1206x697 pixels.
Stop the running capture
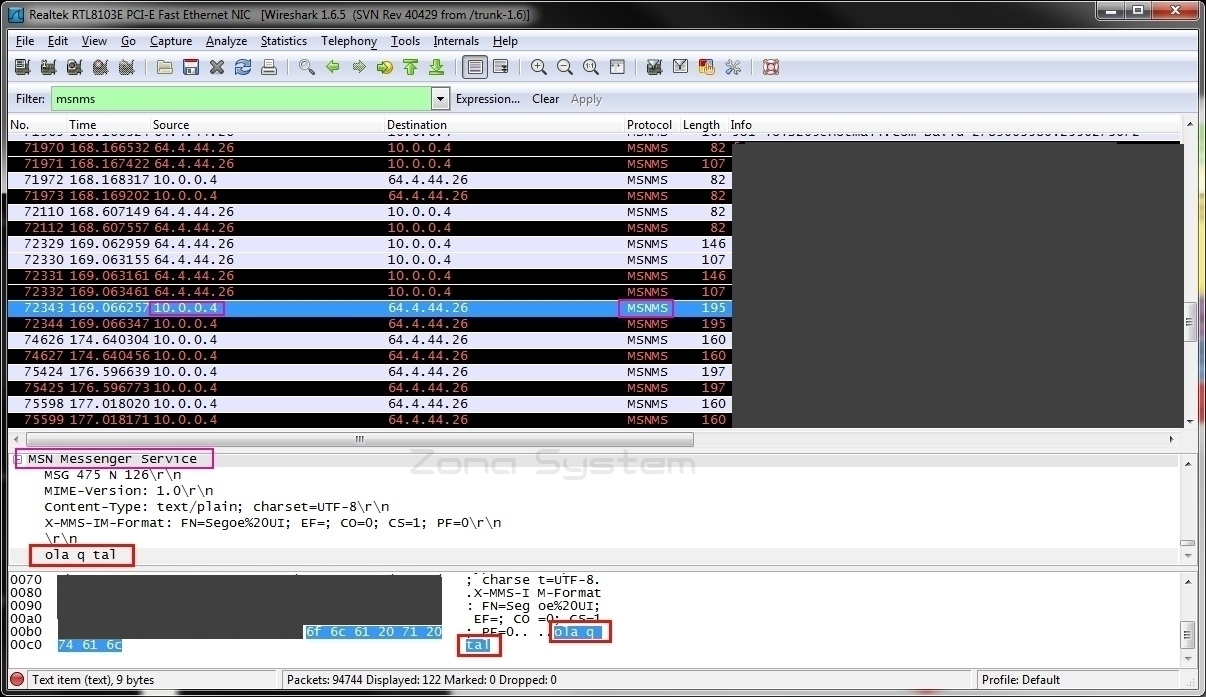[100, 67]
